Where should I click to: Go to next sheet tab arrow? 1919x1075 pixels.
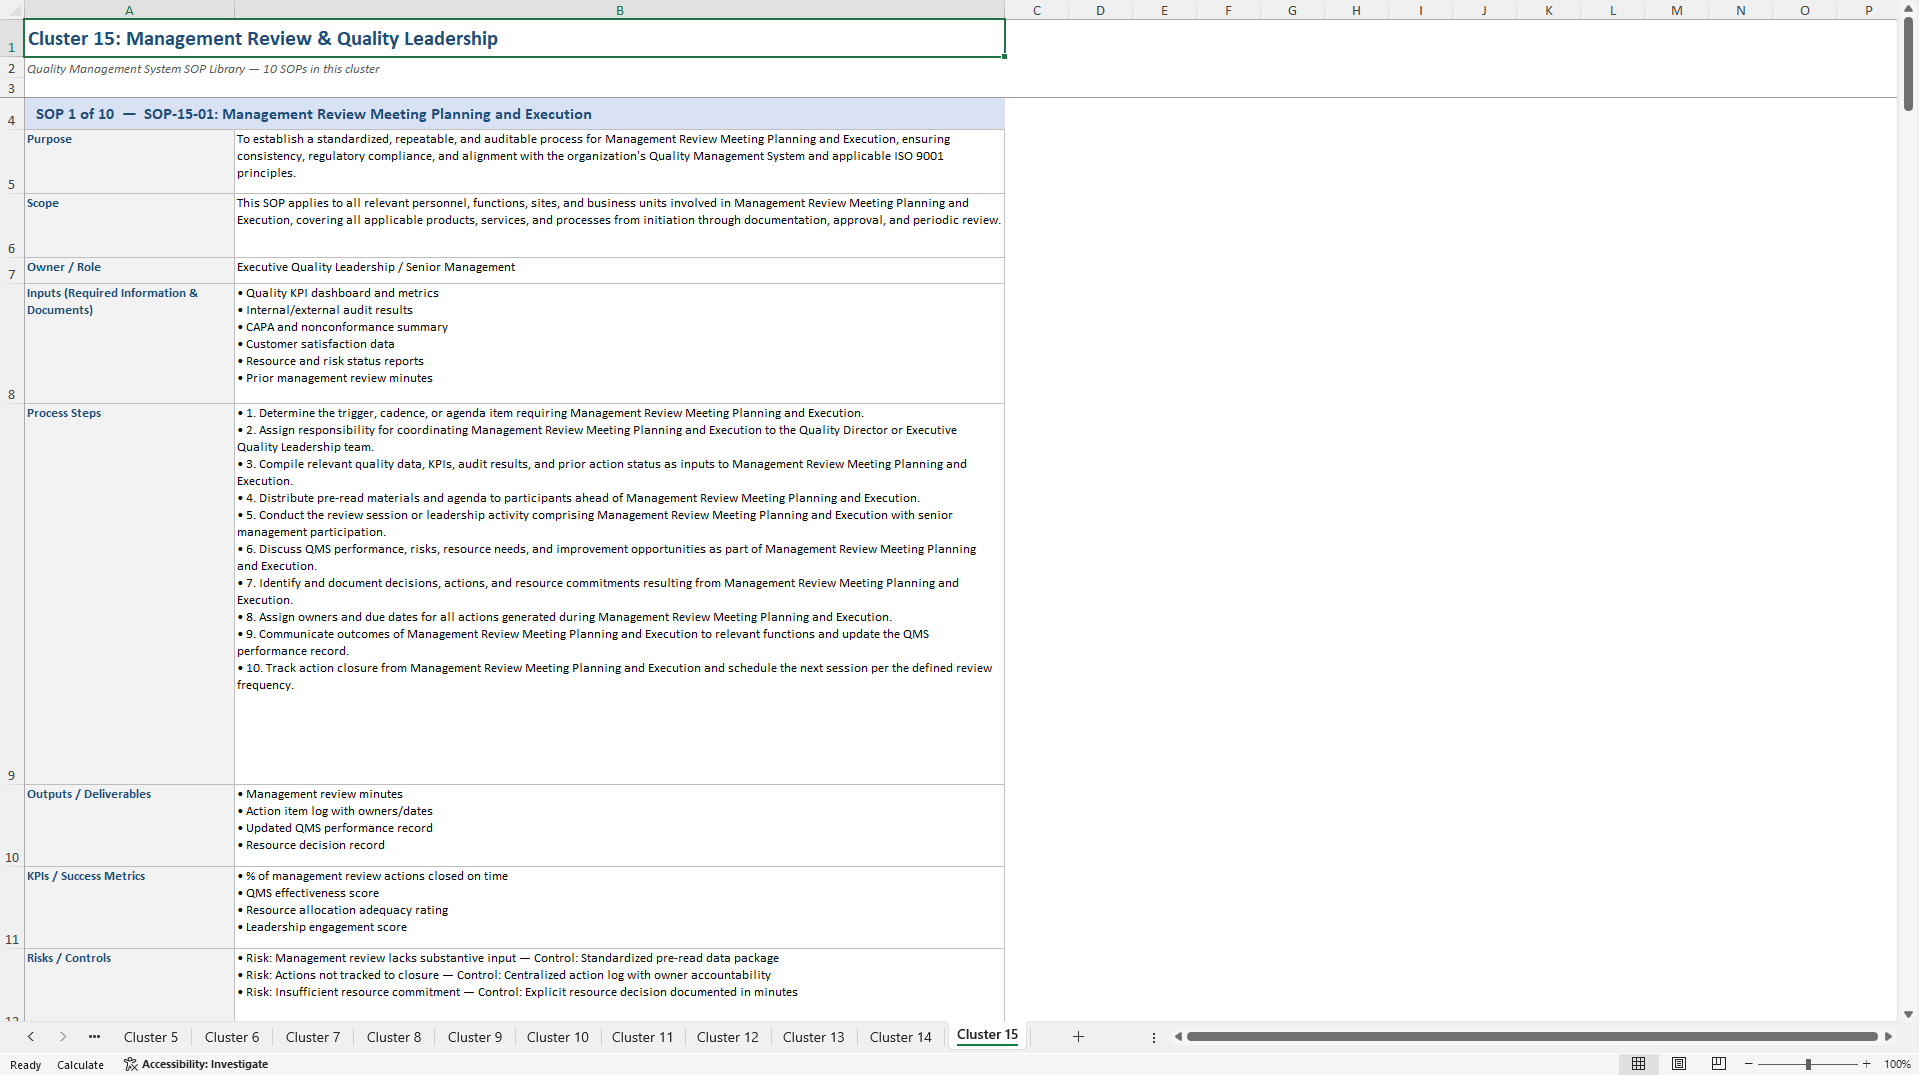point(63,1037)
